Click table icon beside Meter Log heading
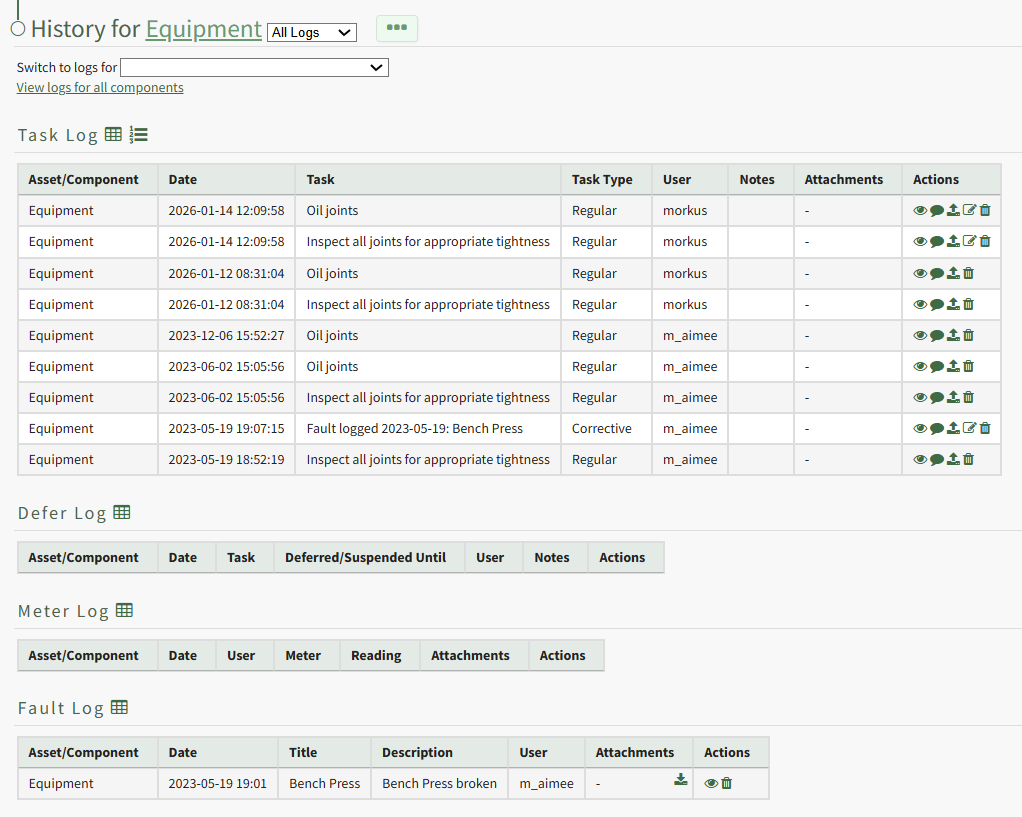The image size is (1022, 817). 124,610
